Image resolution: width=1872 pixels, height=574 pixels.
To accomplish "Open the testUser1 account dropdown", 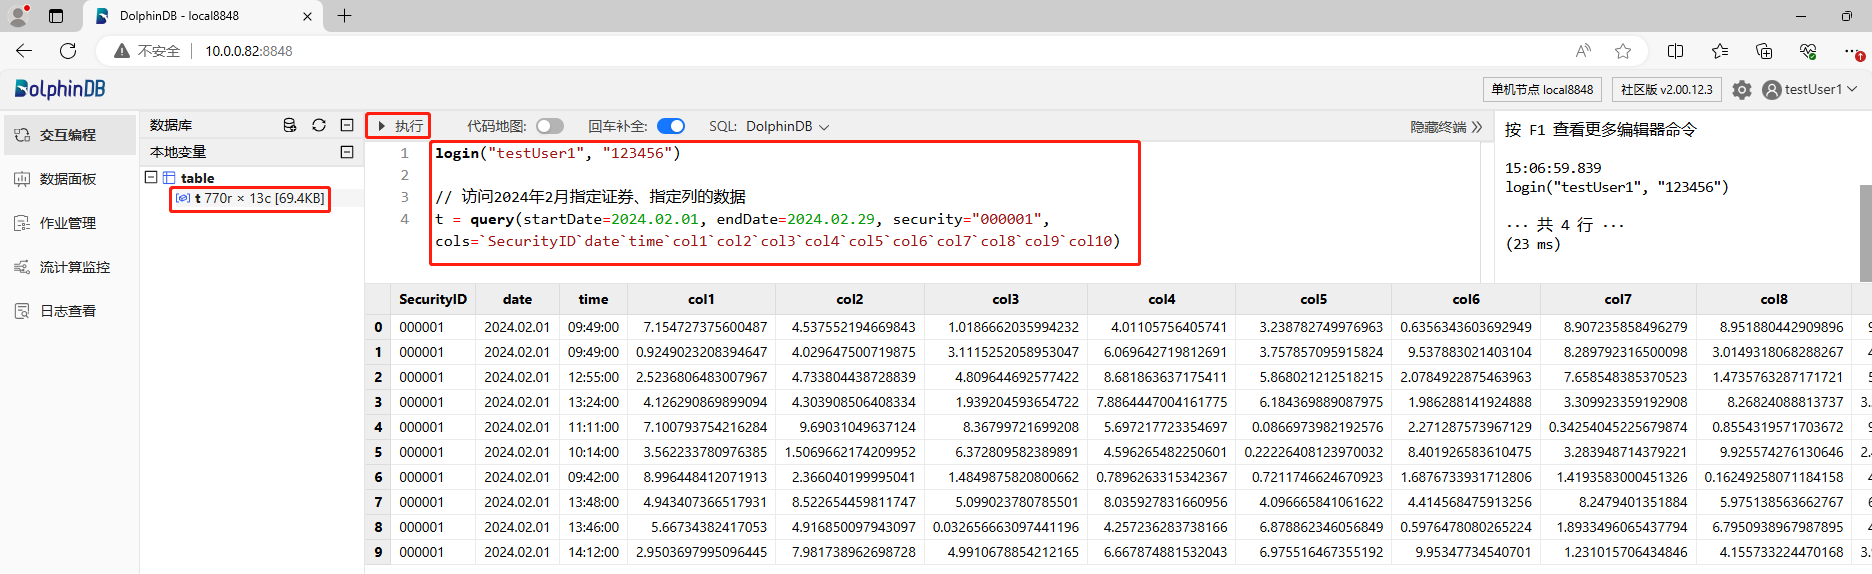I will pyautogui.click(x=1810, y=90).
